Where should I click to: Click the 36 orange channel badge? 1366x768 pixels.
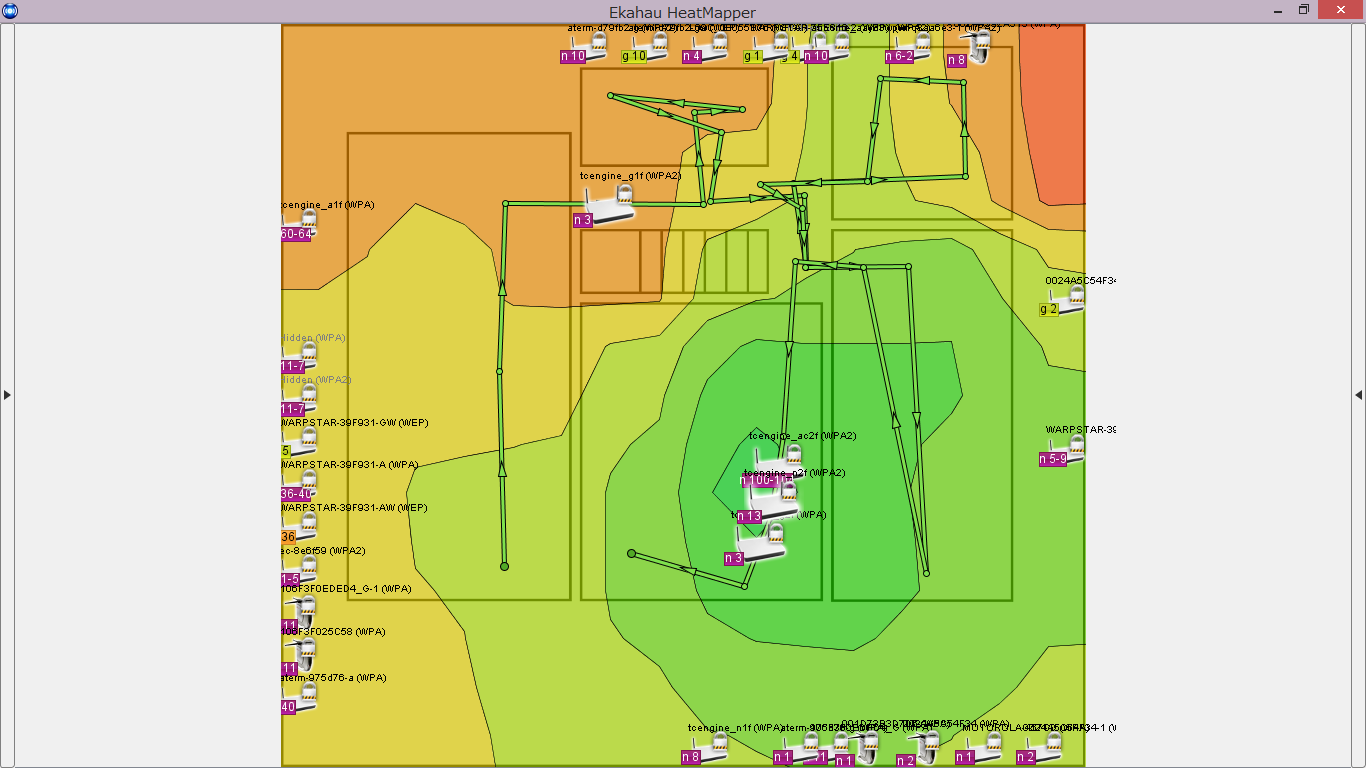pyautogui.click(x=288, y=537)
